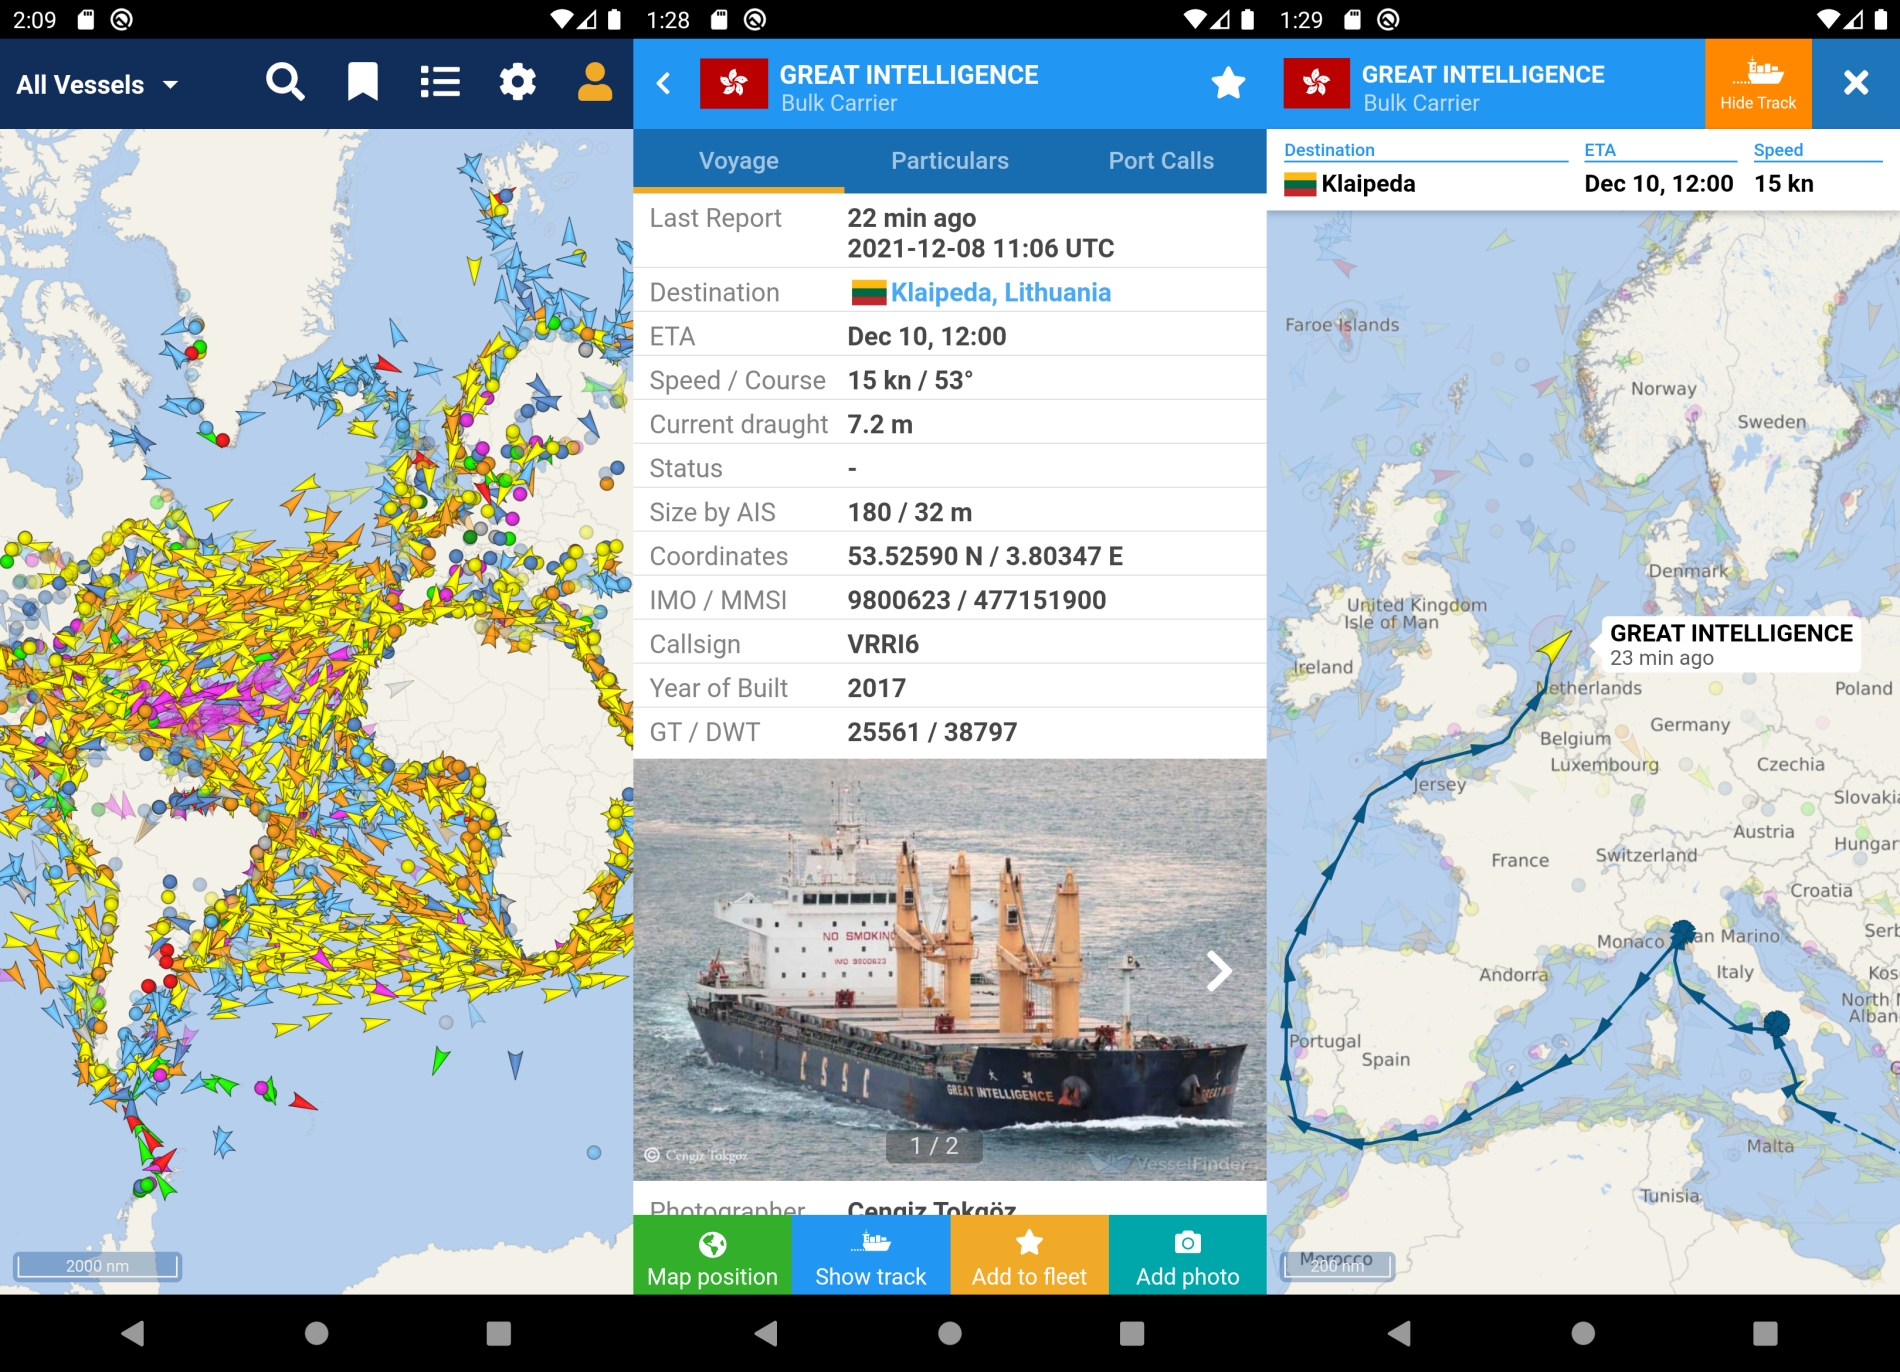Switch to the Particulars tab
The width and height of the screenshot is (1900, 1372).
pos(949,161)
